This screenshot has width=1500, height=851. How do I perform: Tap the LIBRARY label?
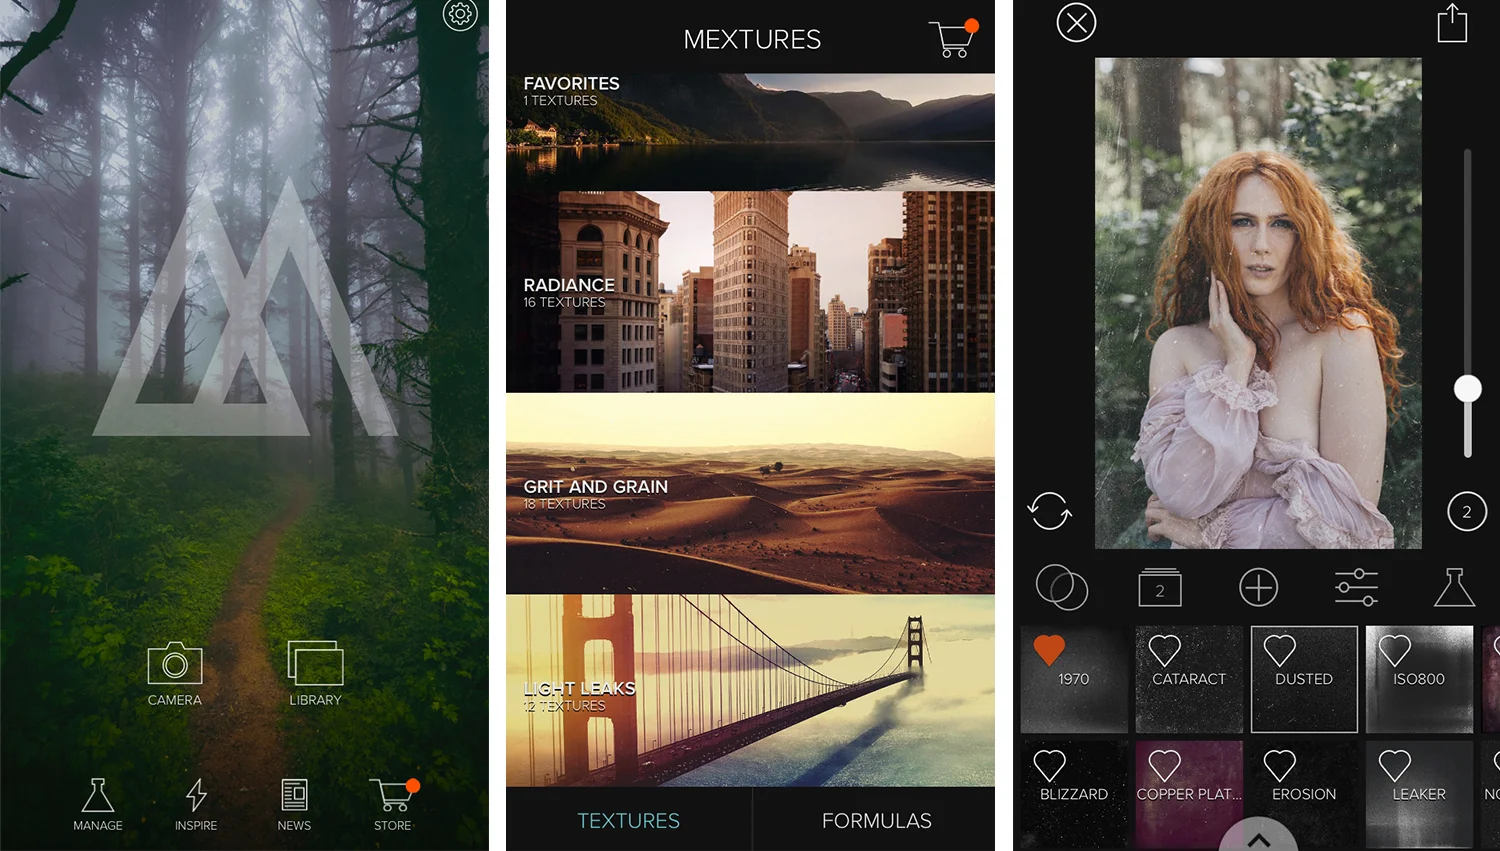[x=315, y=700]
